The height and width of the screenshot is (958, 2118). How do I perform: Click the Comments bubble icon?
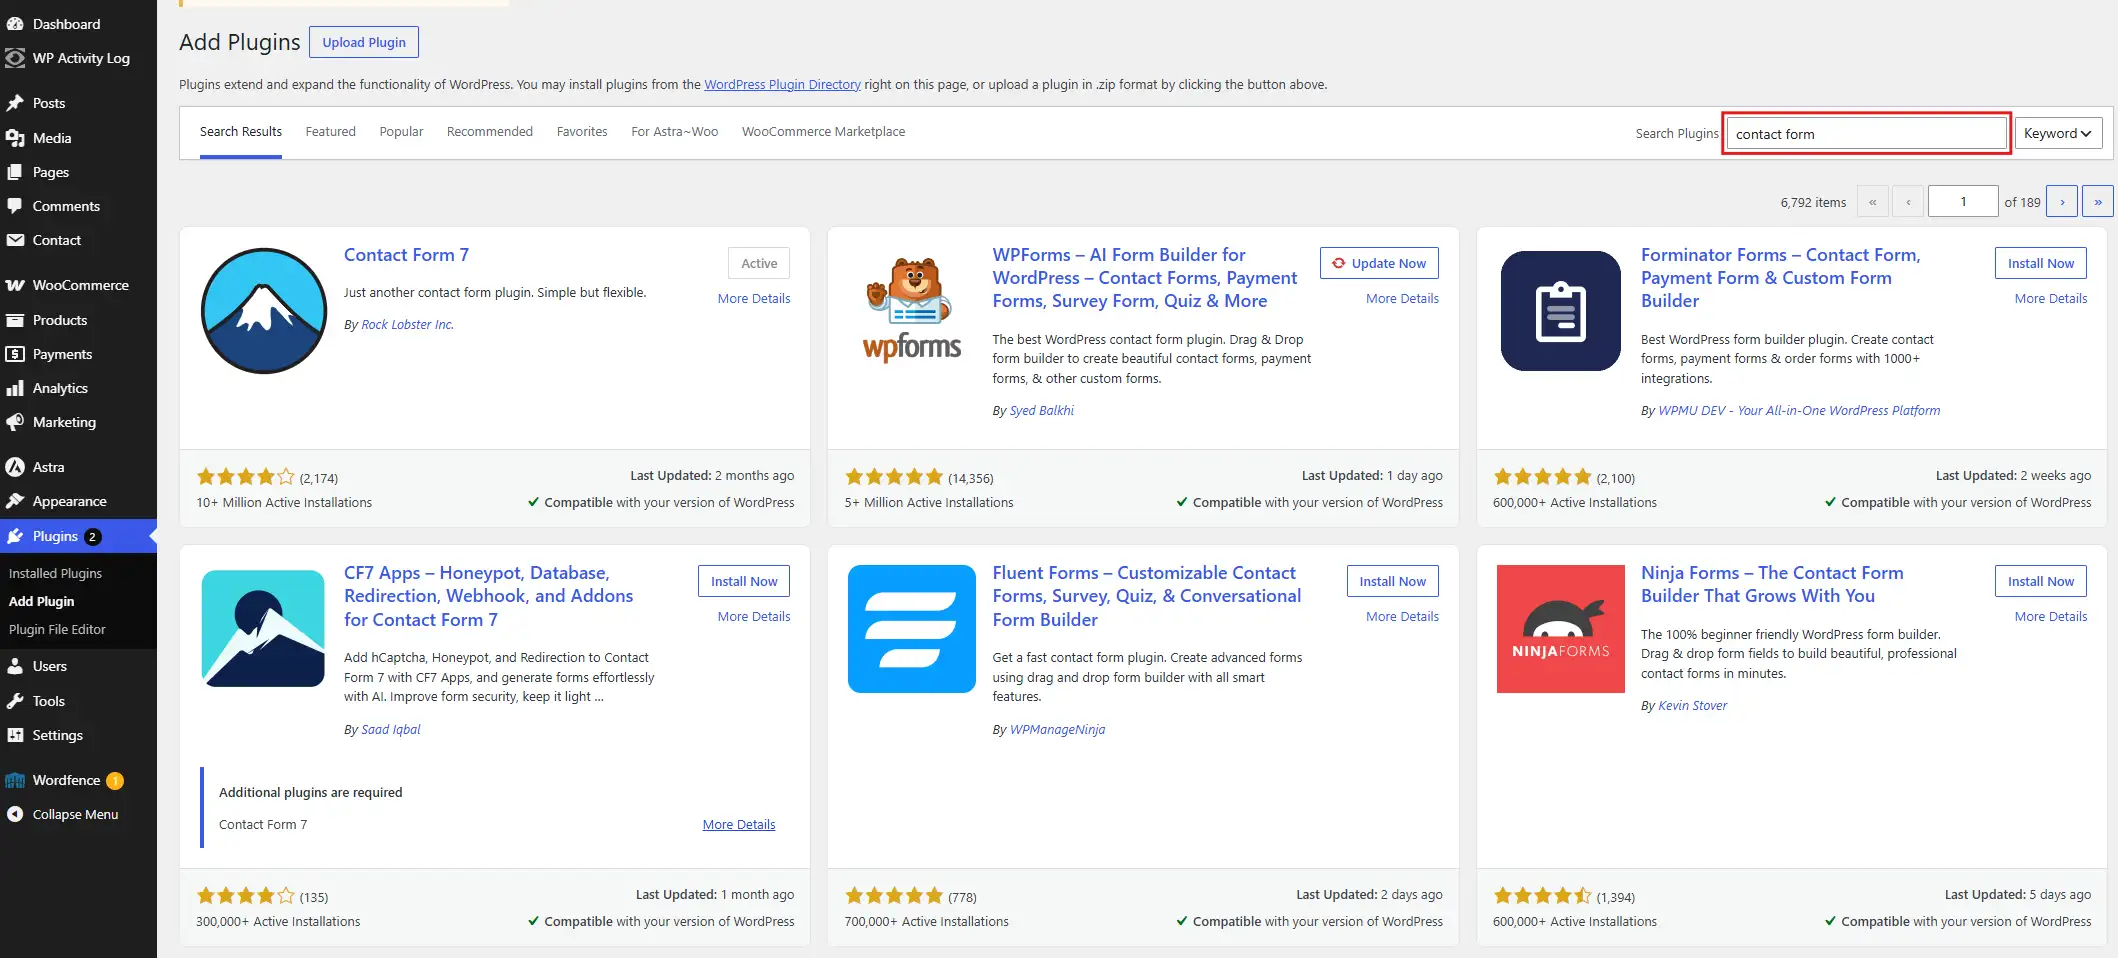point(15,206)
